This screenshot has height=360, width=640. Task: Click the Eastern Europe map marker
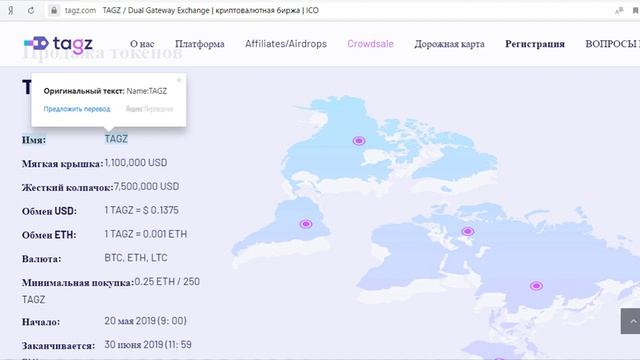[468, 231]
